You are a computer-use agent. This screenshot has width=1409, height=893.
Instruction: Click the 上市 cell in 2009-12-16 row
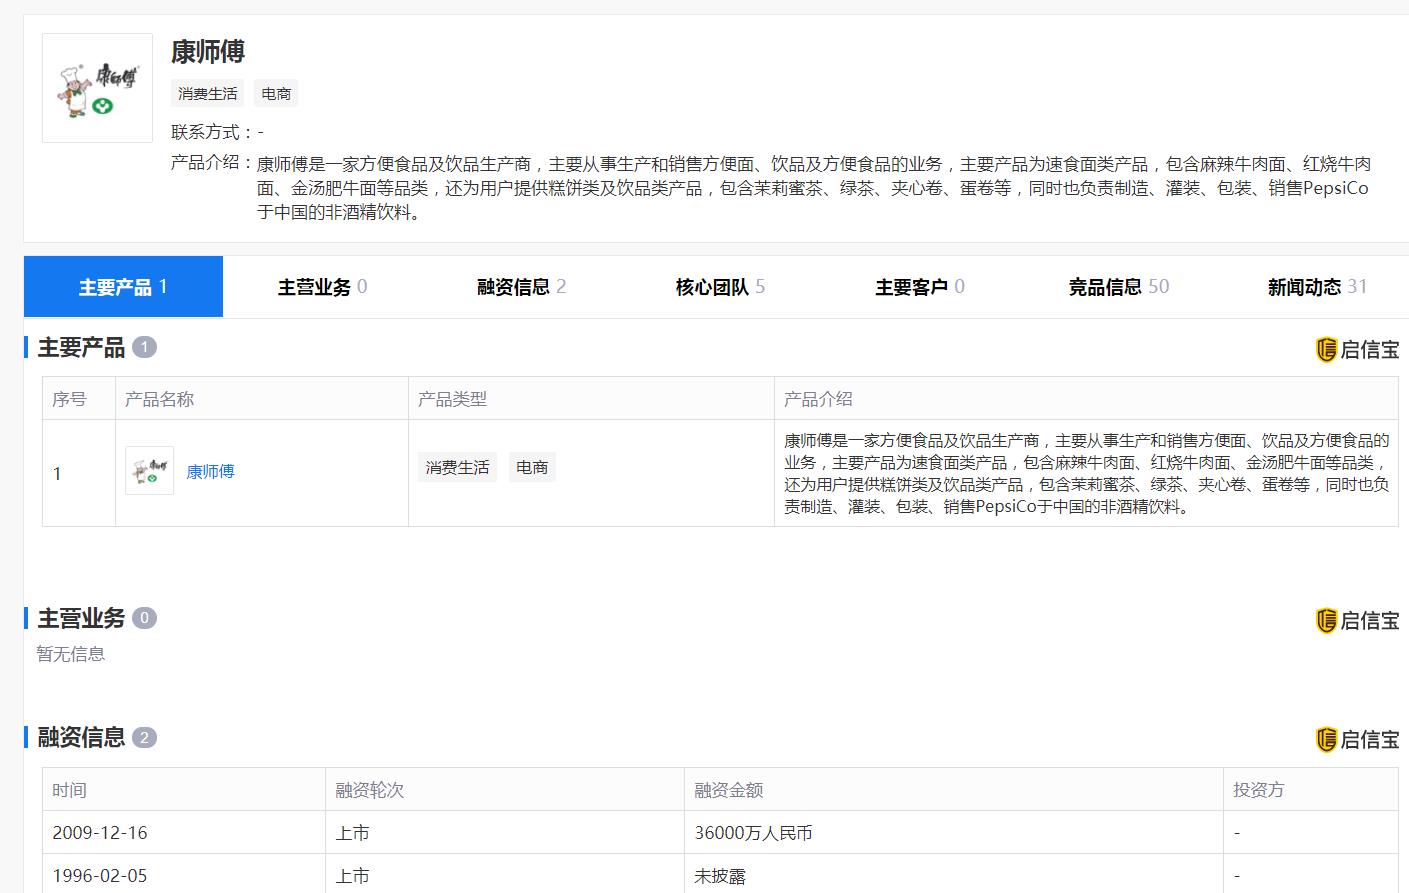[x=505, y=832]
